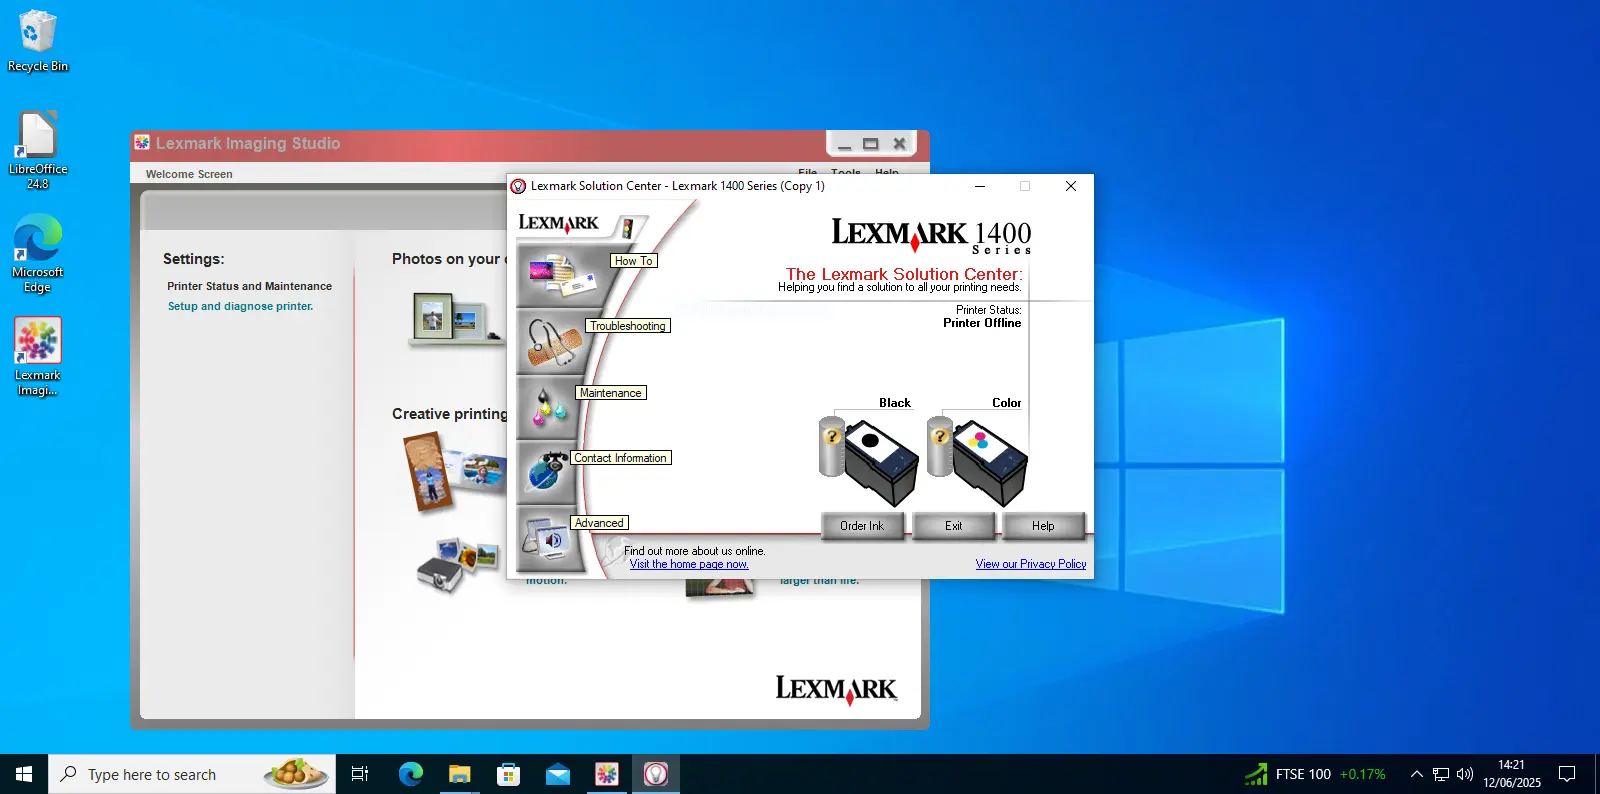Click the volume icon in system tray
The height and width of the screenshot is (794, 1600).
1465,774
